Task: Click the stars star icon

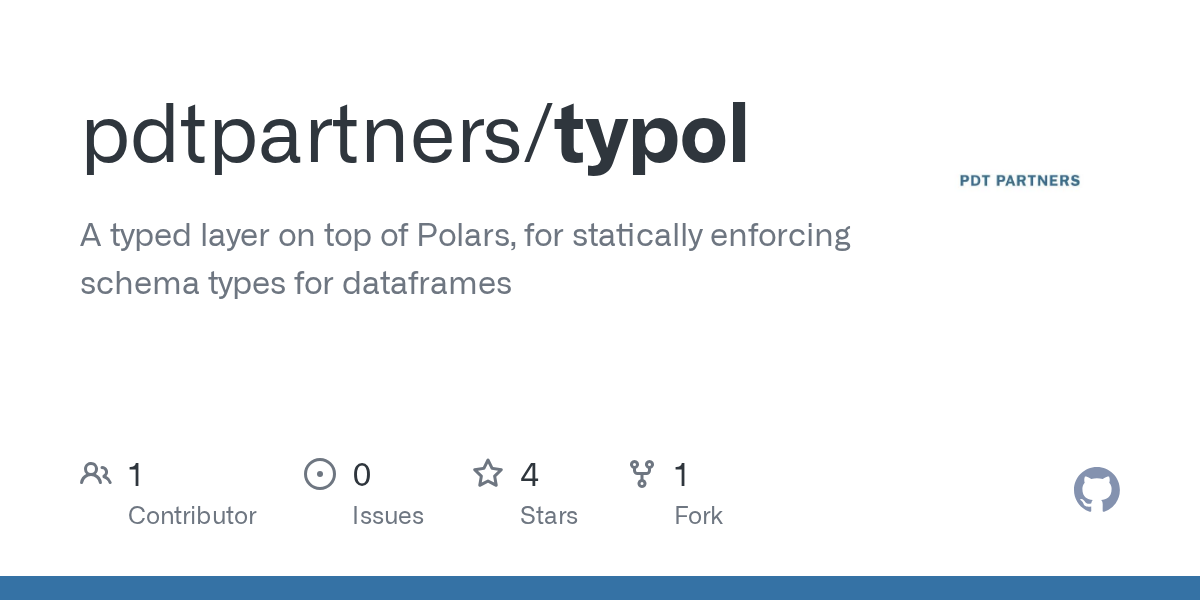Action: pyautogui.click(x=488, y=473)
